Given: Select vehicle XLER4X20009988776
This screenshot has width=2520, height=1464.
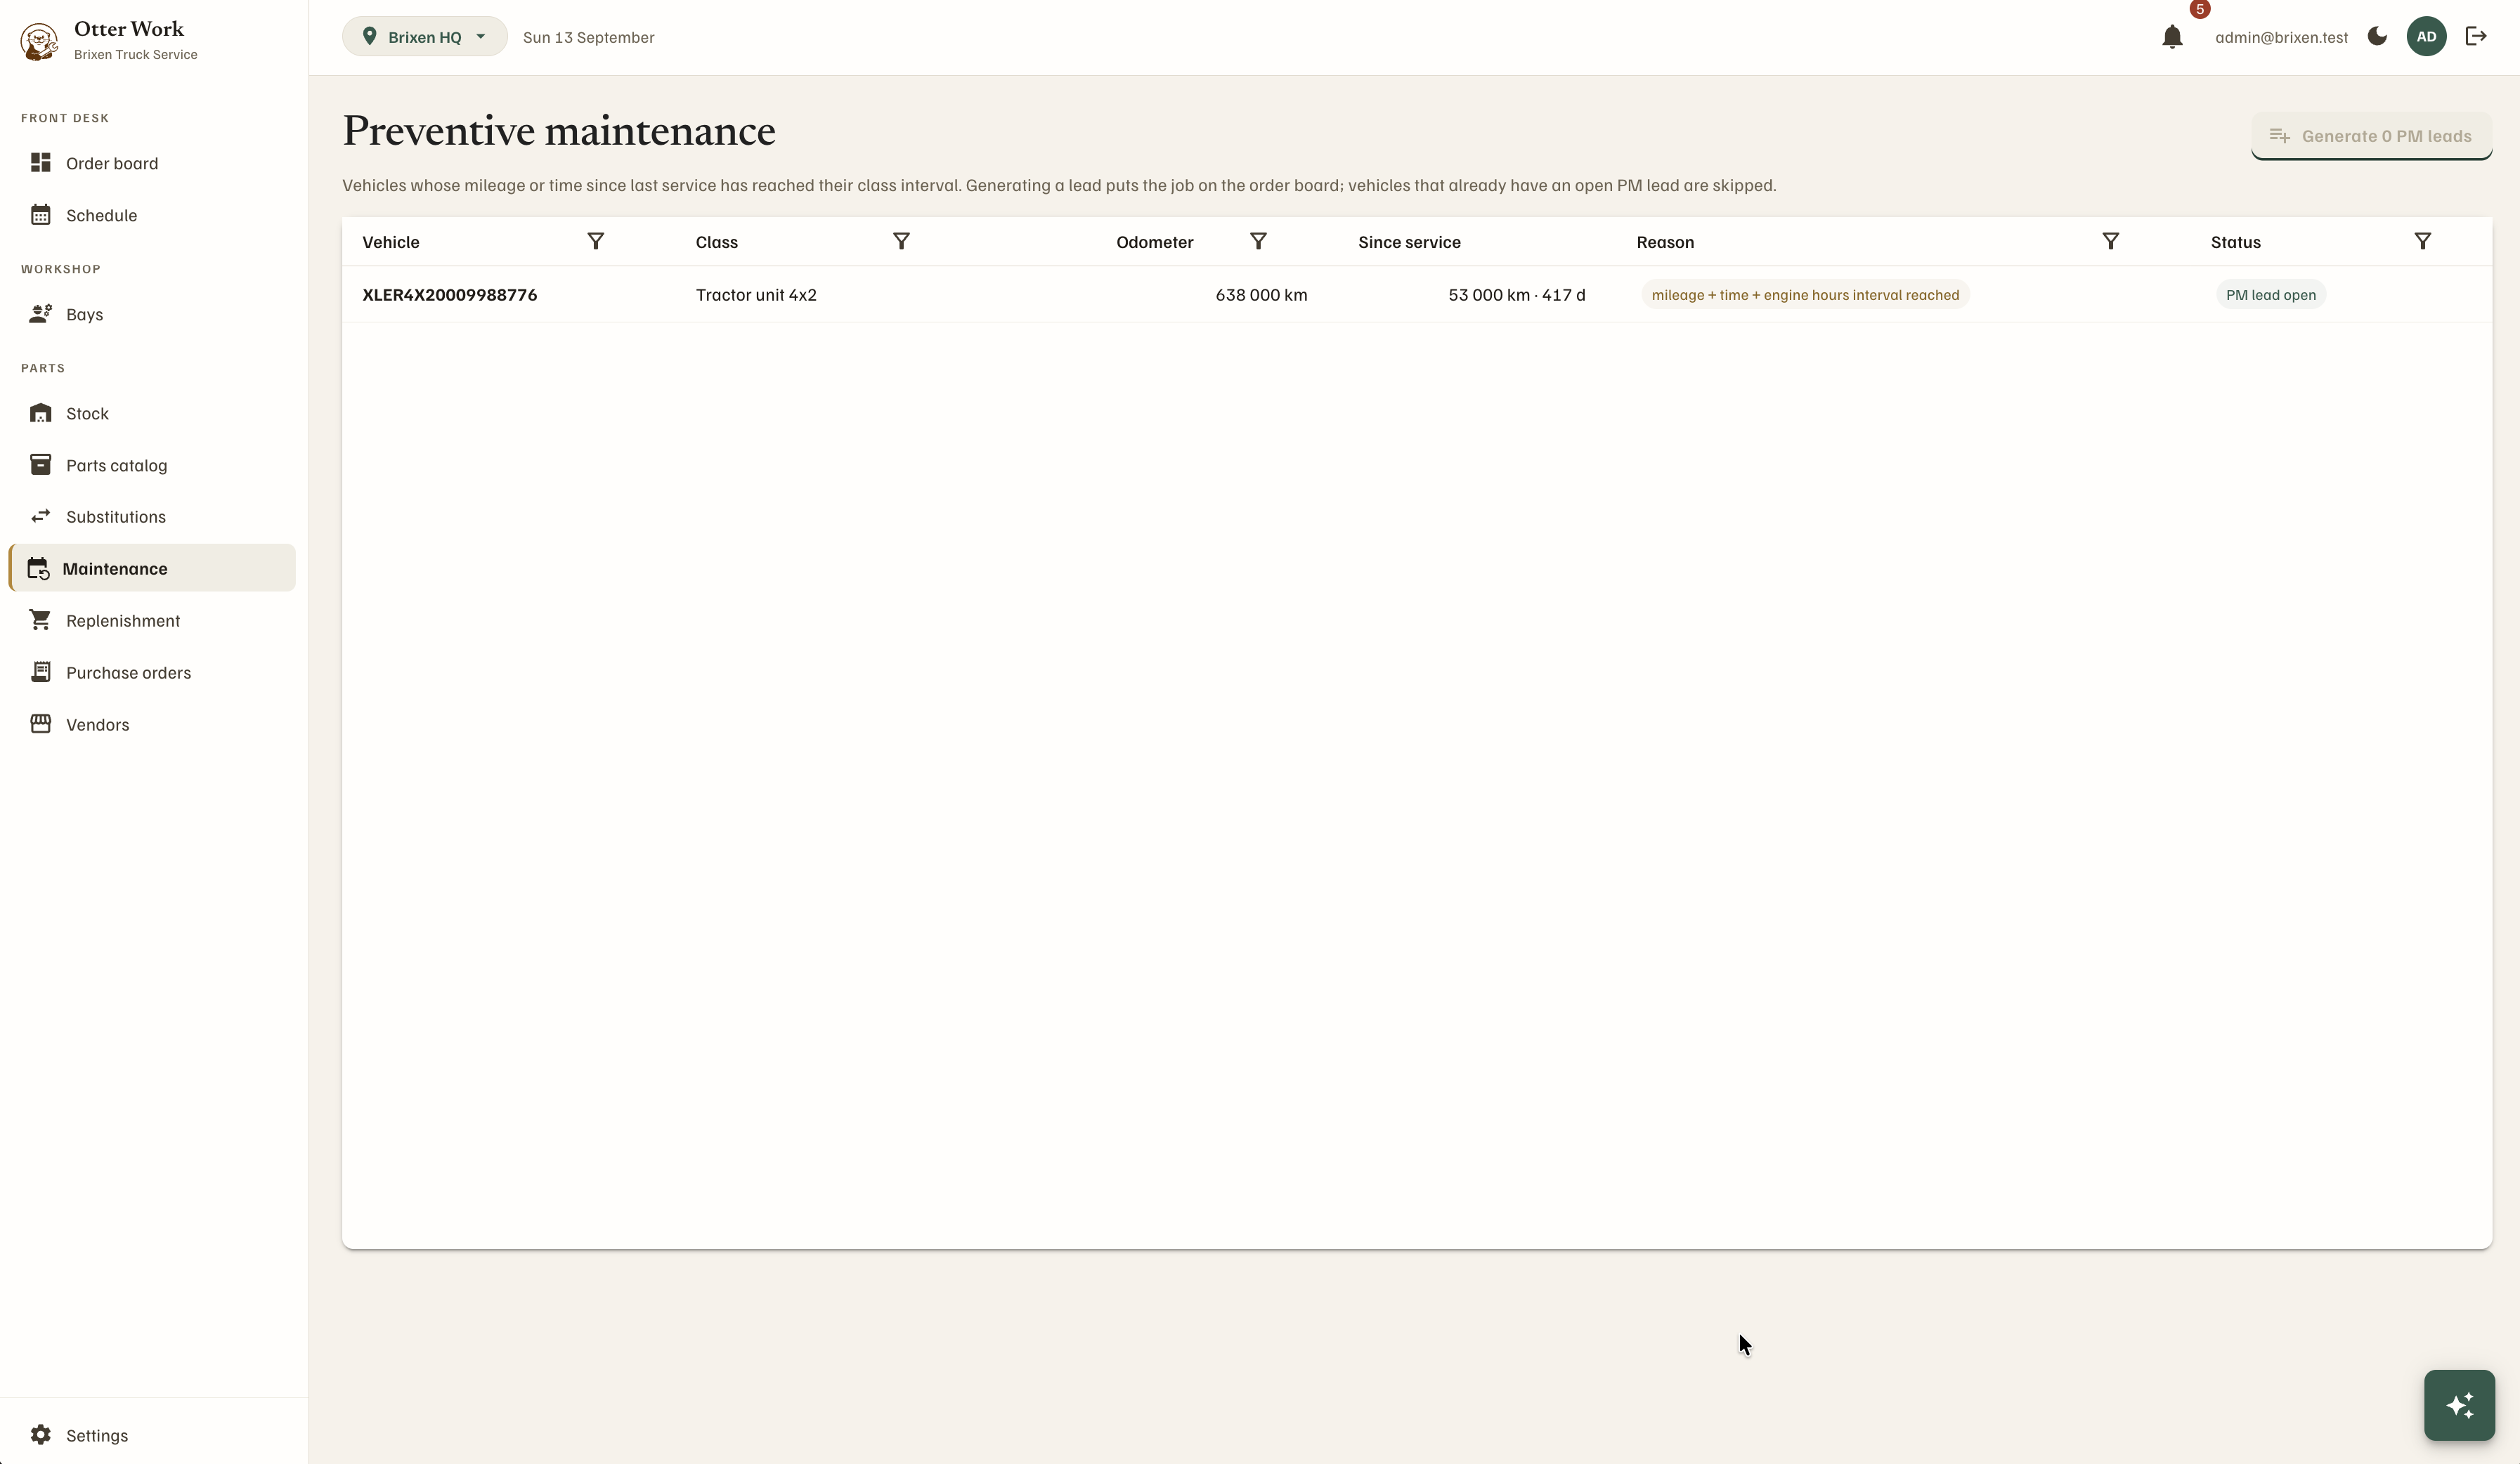Looking at the screenshot, I should [x=450, y=295].
